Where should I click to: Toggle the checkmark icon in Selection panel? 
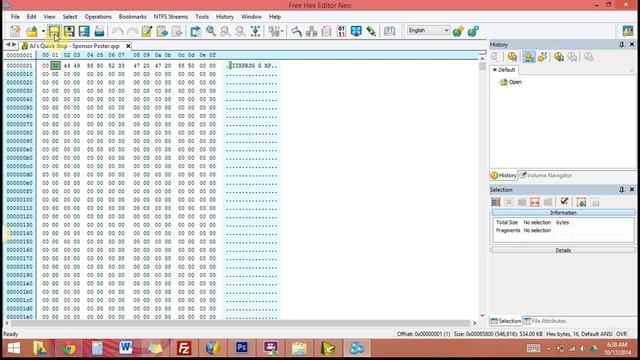564,201
